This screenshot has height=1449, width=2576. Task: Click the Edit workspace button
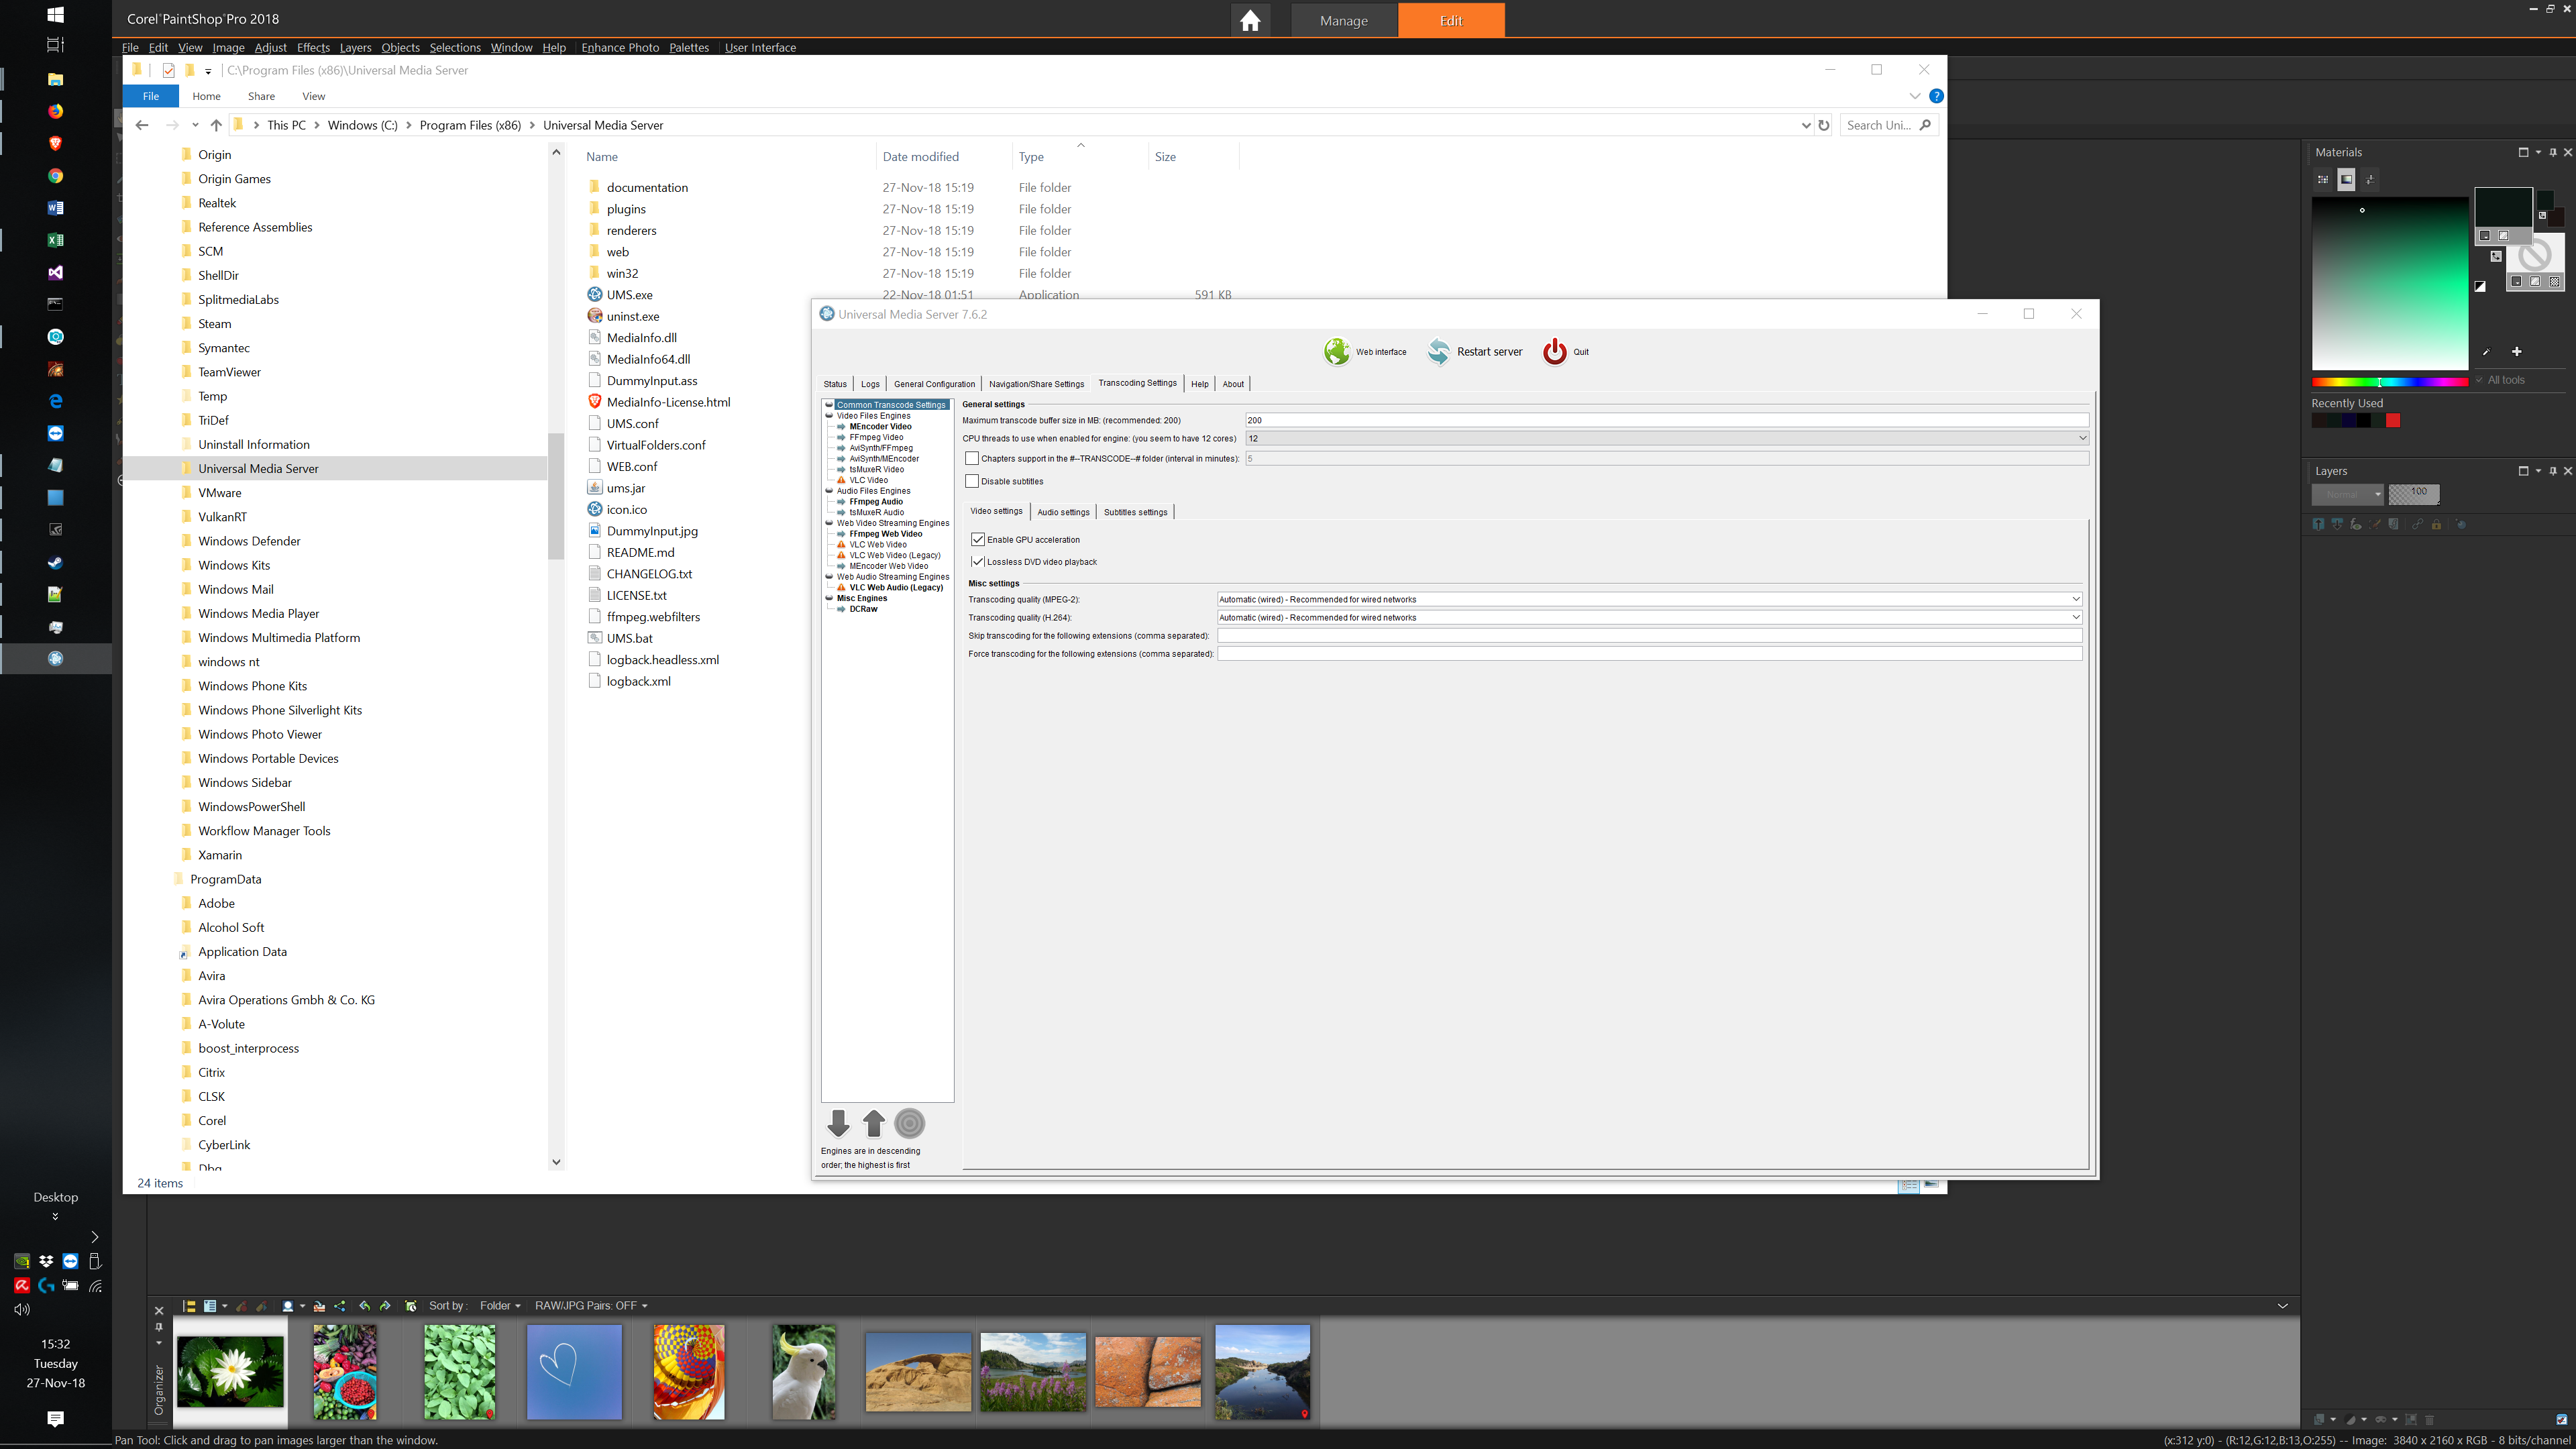pos(1451,20)
